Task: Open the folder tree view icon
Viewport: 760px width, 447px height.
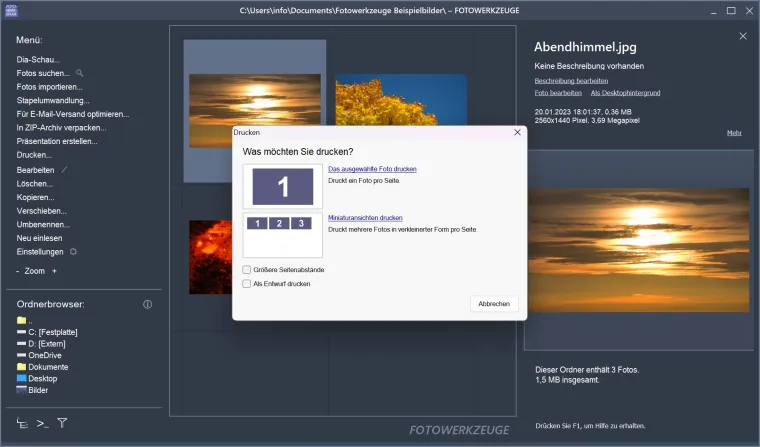Action: coord(22,423)
